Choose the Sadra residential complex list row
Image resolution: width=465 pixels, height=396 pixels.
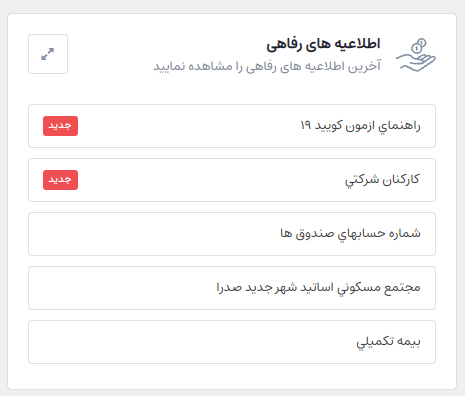coord(232,288)
